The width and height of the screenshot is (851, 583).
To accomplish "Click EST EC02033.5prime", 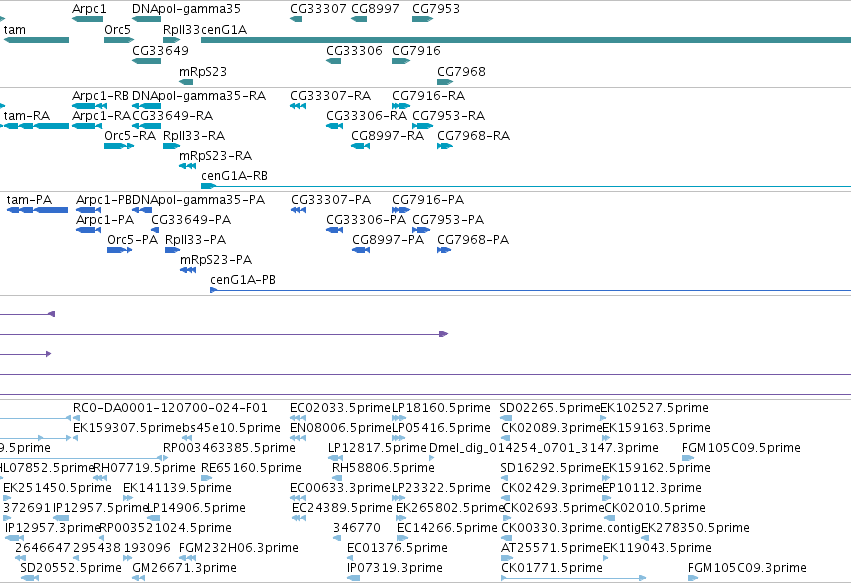I will point(340,408).
